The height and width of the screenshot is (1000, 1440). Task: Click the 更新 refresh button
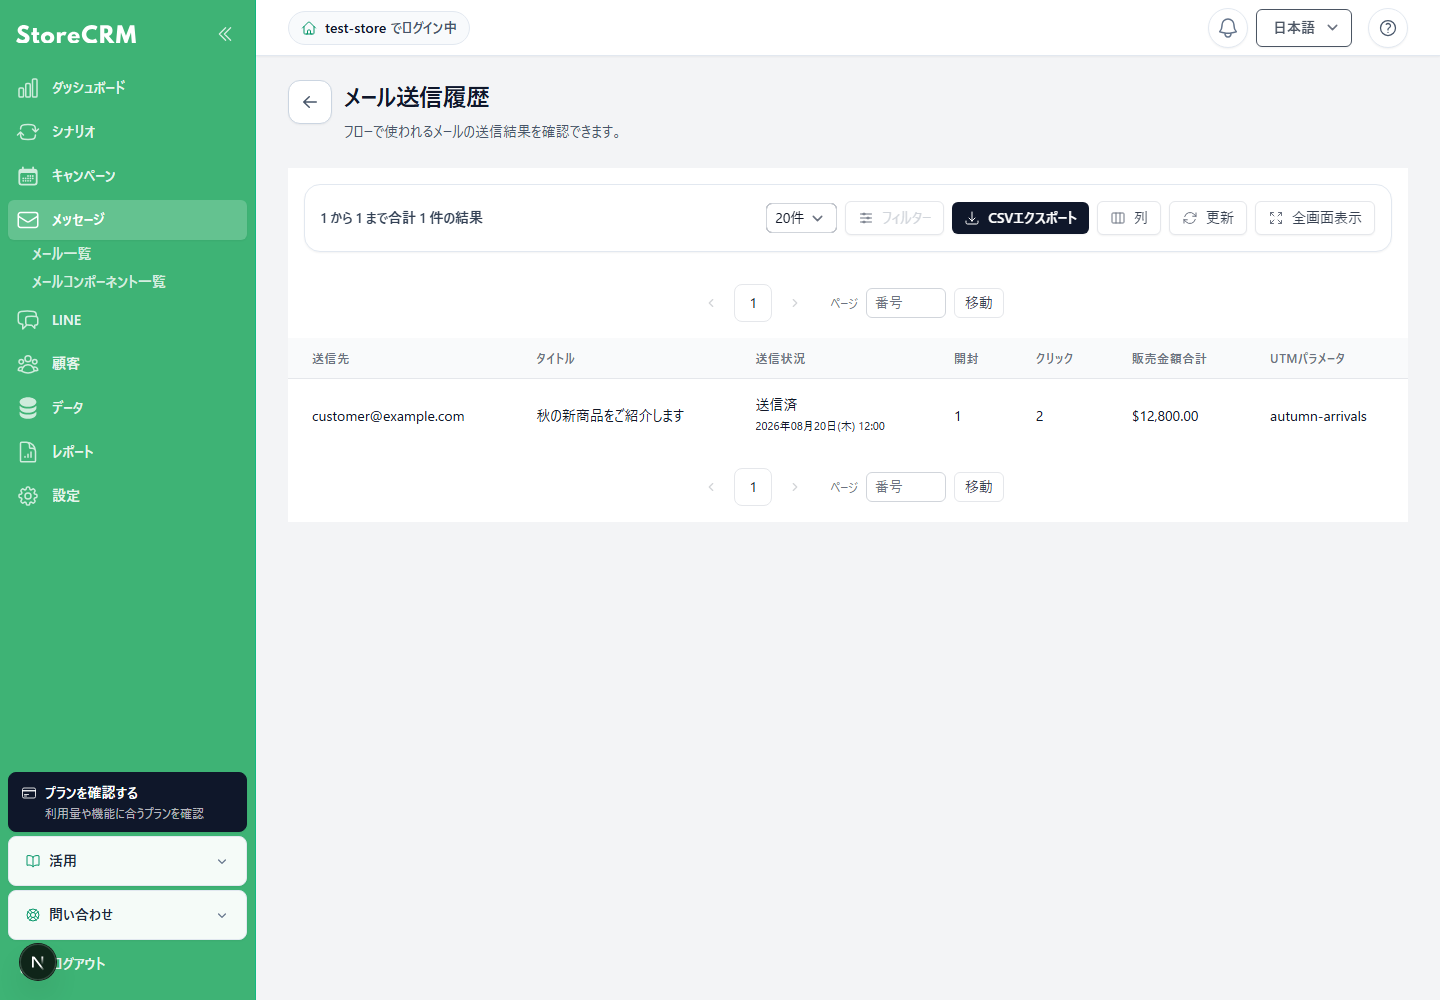point(1208,218)
